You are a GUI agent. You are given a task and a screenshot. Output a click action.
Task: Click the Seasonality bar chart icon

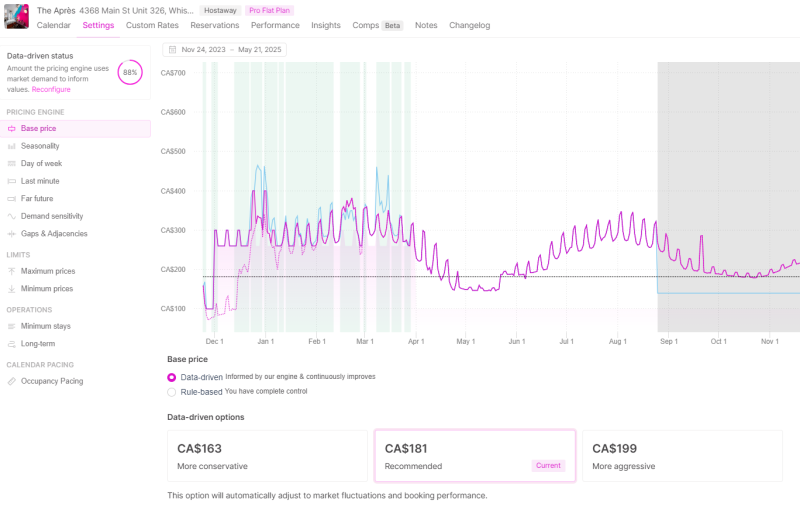[x=11, y=146]
